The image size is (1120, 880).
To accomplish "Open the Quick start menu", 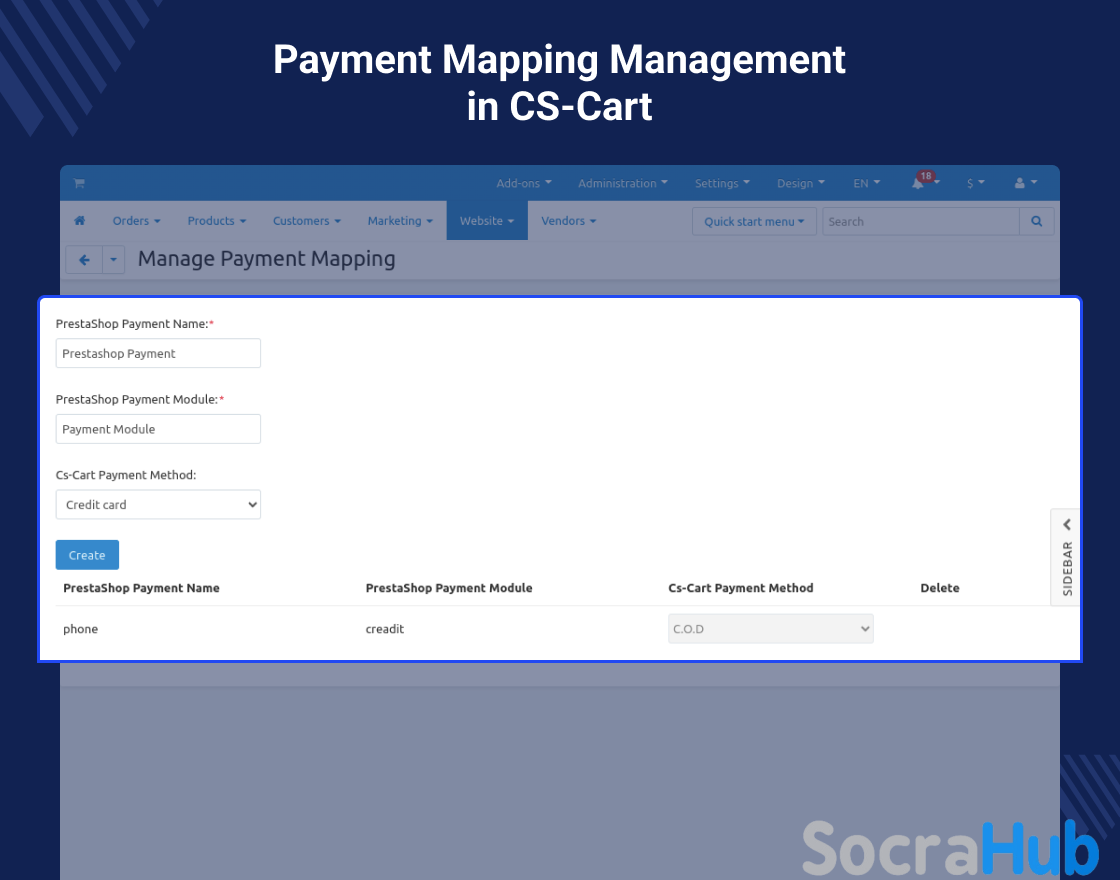I will [754, 221].
